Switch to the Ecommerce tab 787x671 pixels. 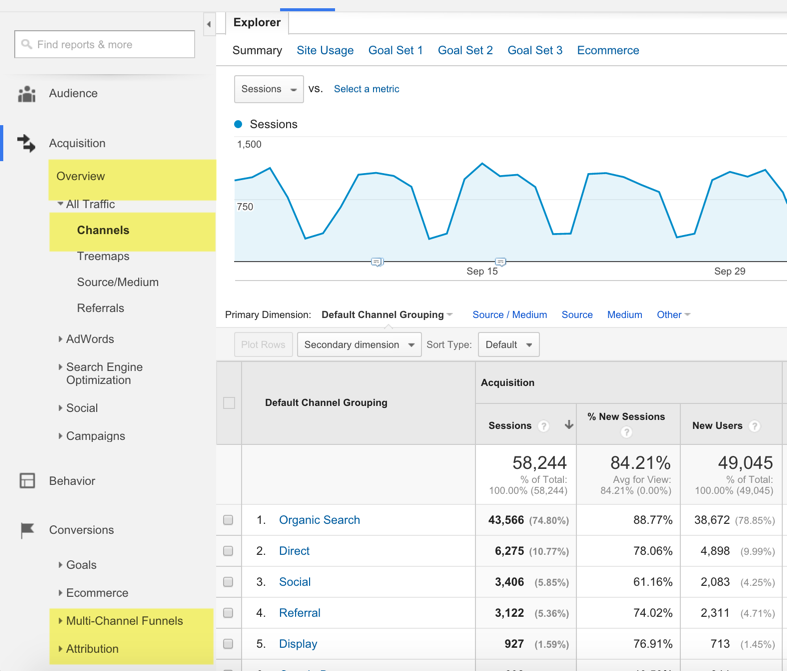click(608, 50)
